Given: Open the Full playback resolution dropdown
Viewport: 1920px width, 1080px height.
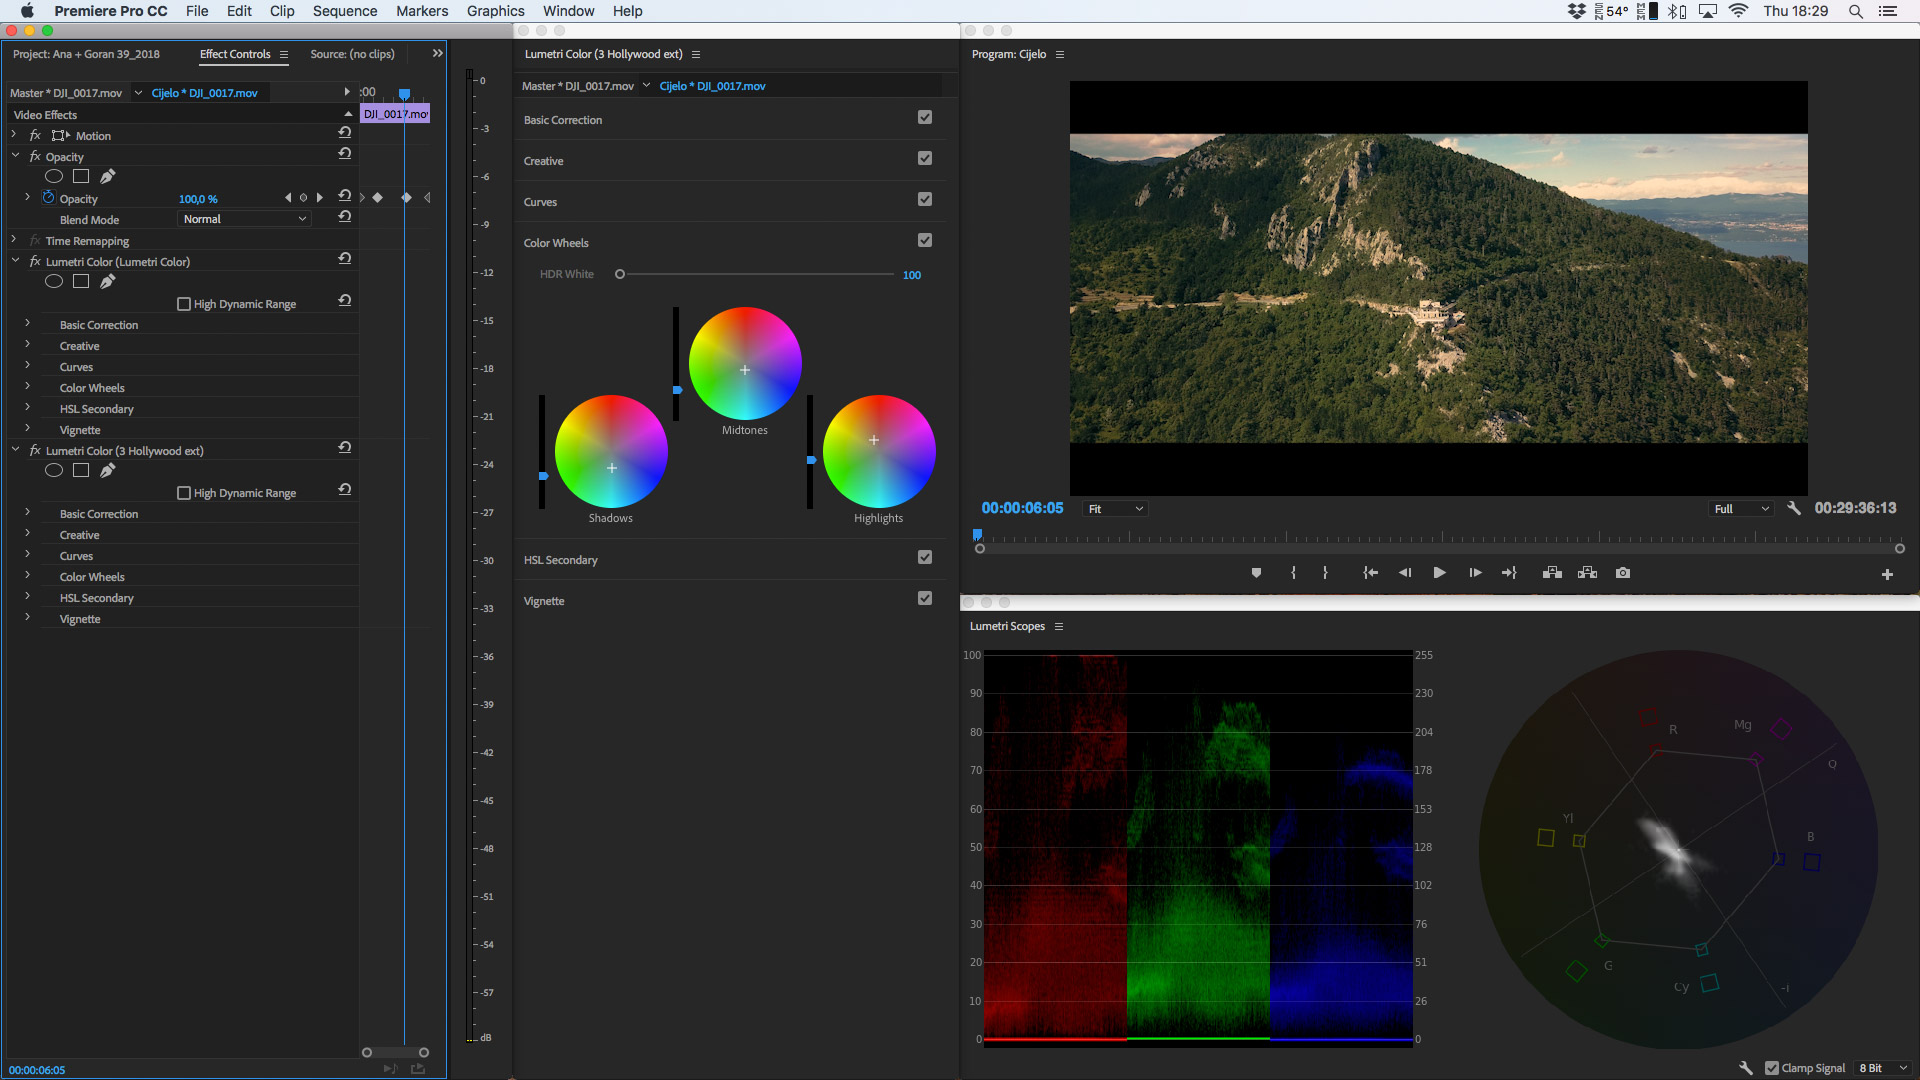Looking at the screenshot, I should point(1741,509).
